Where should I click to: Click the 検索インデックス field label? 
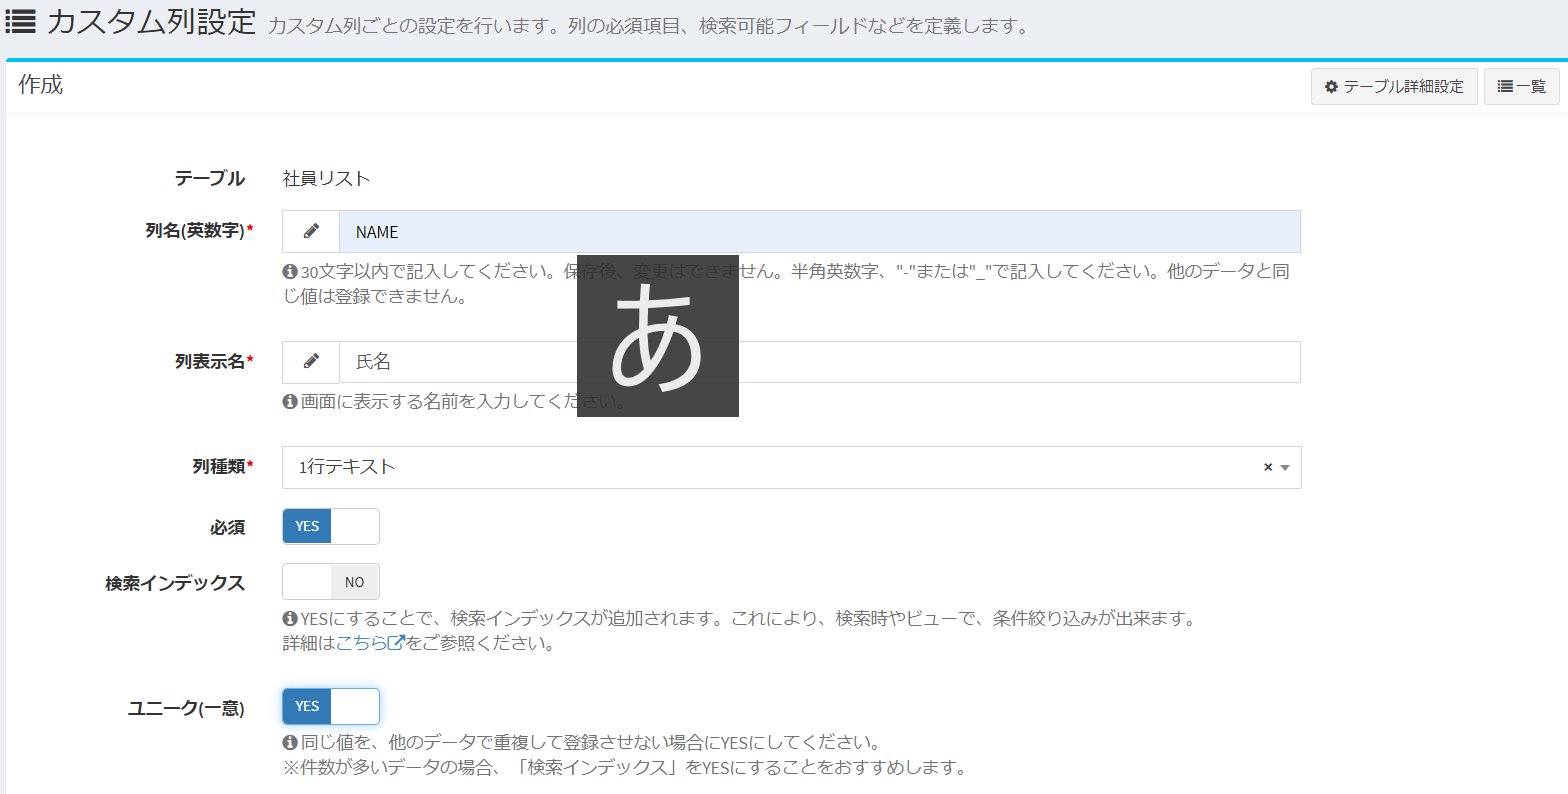175,583
